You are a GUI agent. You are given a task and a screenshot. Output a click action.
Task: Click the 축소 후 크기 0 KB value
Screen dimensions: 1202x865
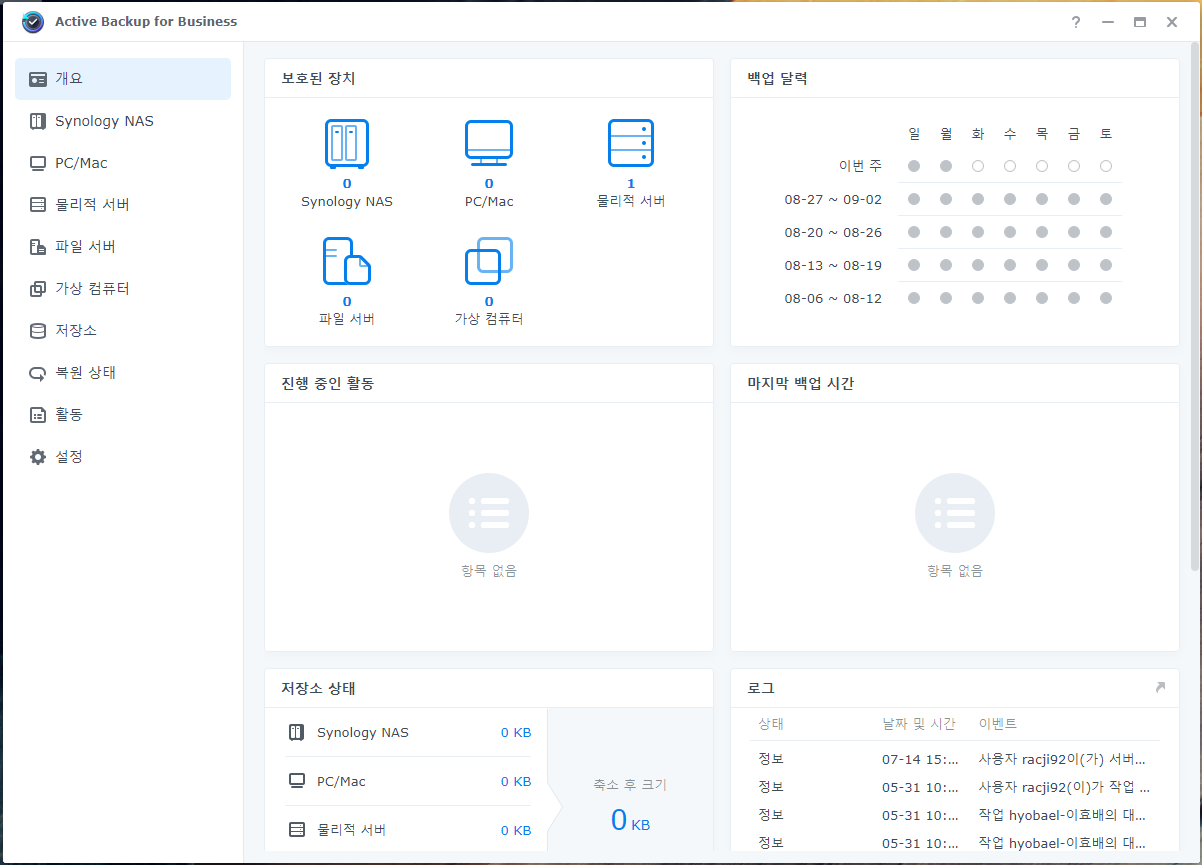click(630, 821)
